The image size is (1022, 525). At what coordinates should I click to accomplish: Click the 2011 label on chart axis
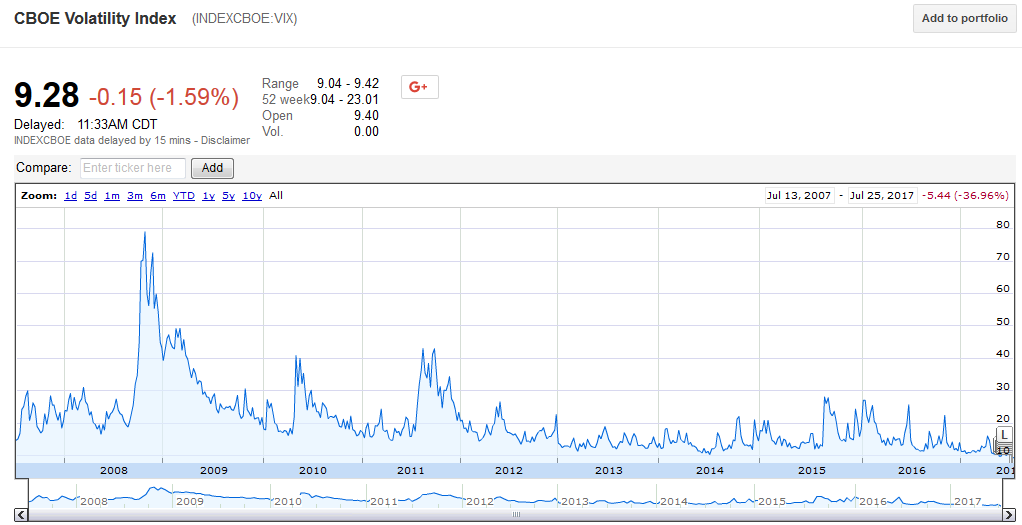tap(411, 470)
